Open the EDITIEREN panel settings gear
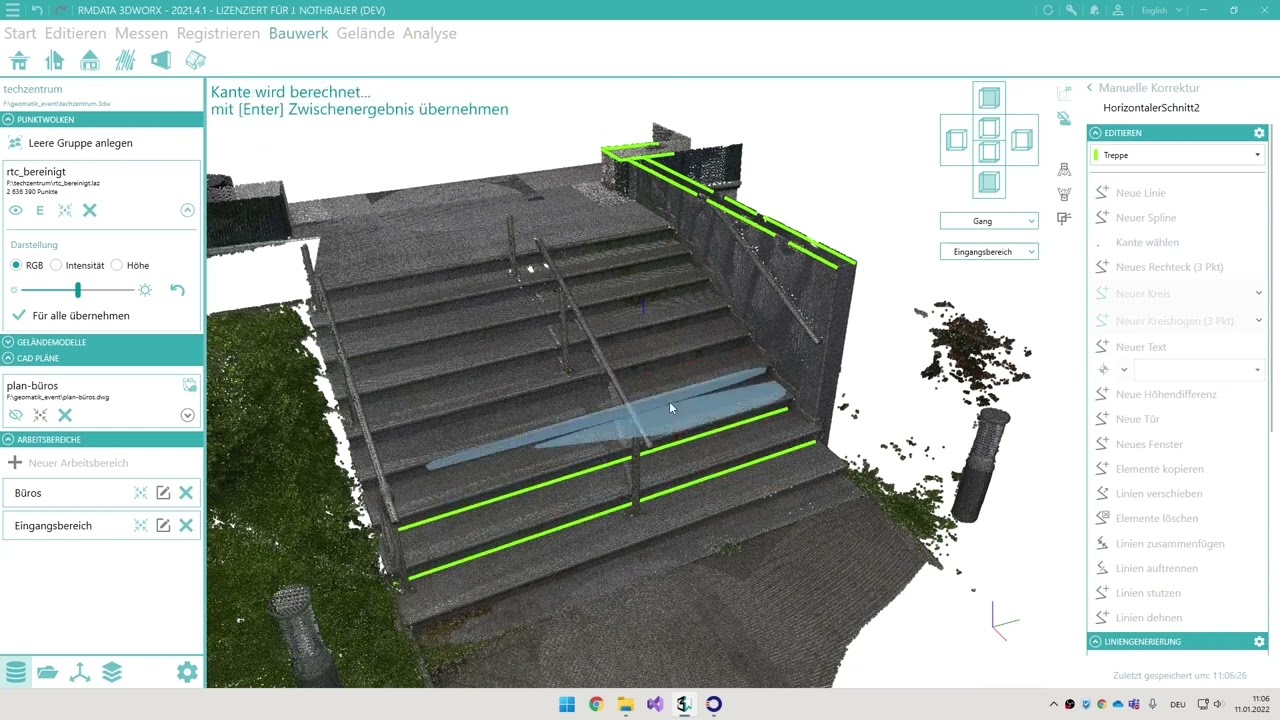1280x720 pixels. pos(1259,133)
